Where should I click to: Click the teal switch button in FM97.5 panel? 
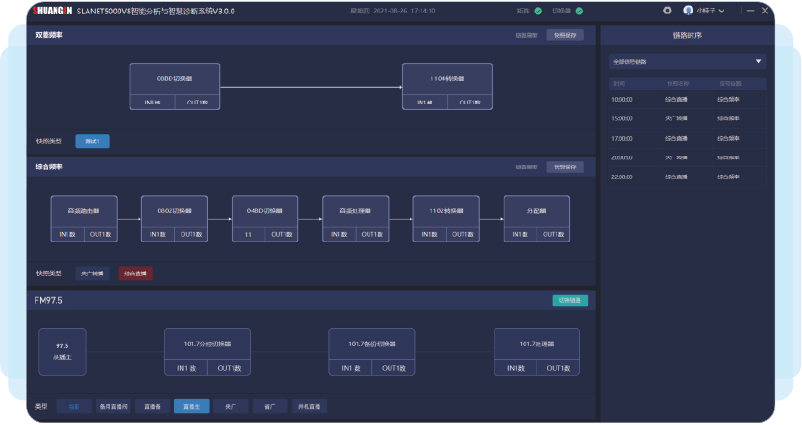[x=570, y=300]
